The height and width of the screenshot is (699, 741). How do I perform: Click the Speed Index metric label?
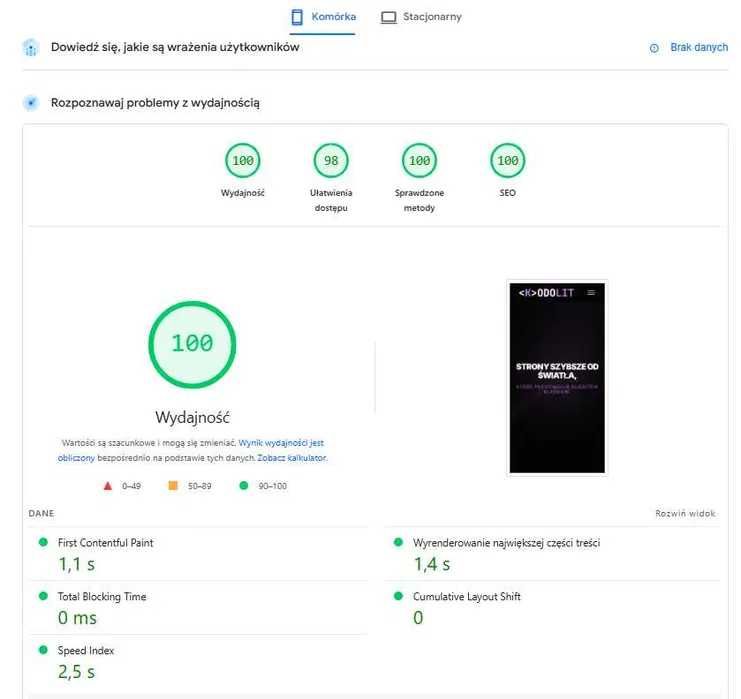pyautogui.click(x=86, y=650)
